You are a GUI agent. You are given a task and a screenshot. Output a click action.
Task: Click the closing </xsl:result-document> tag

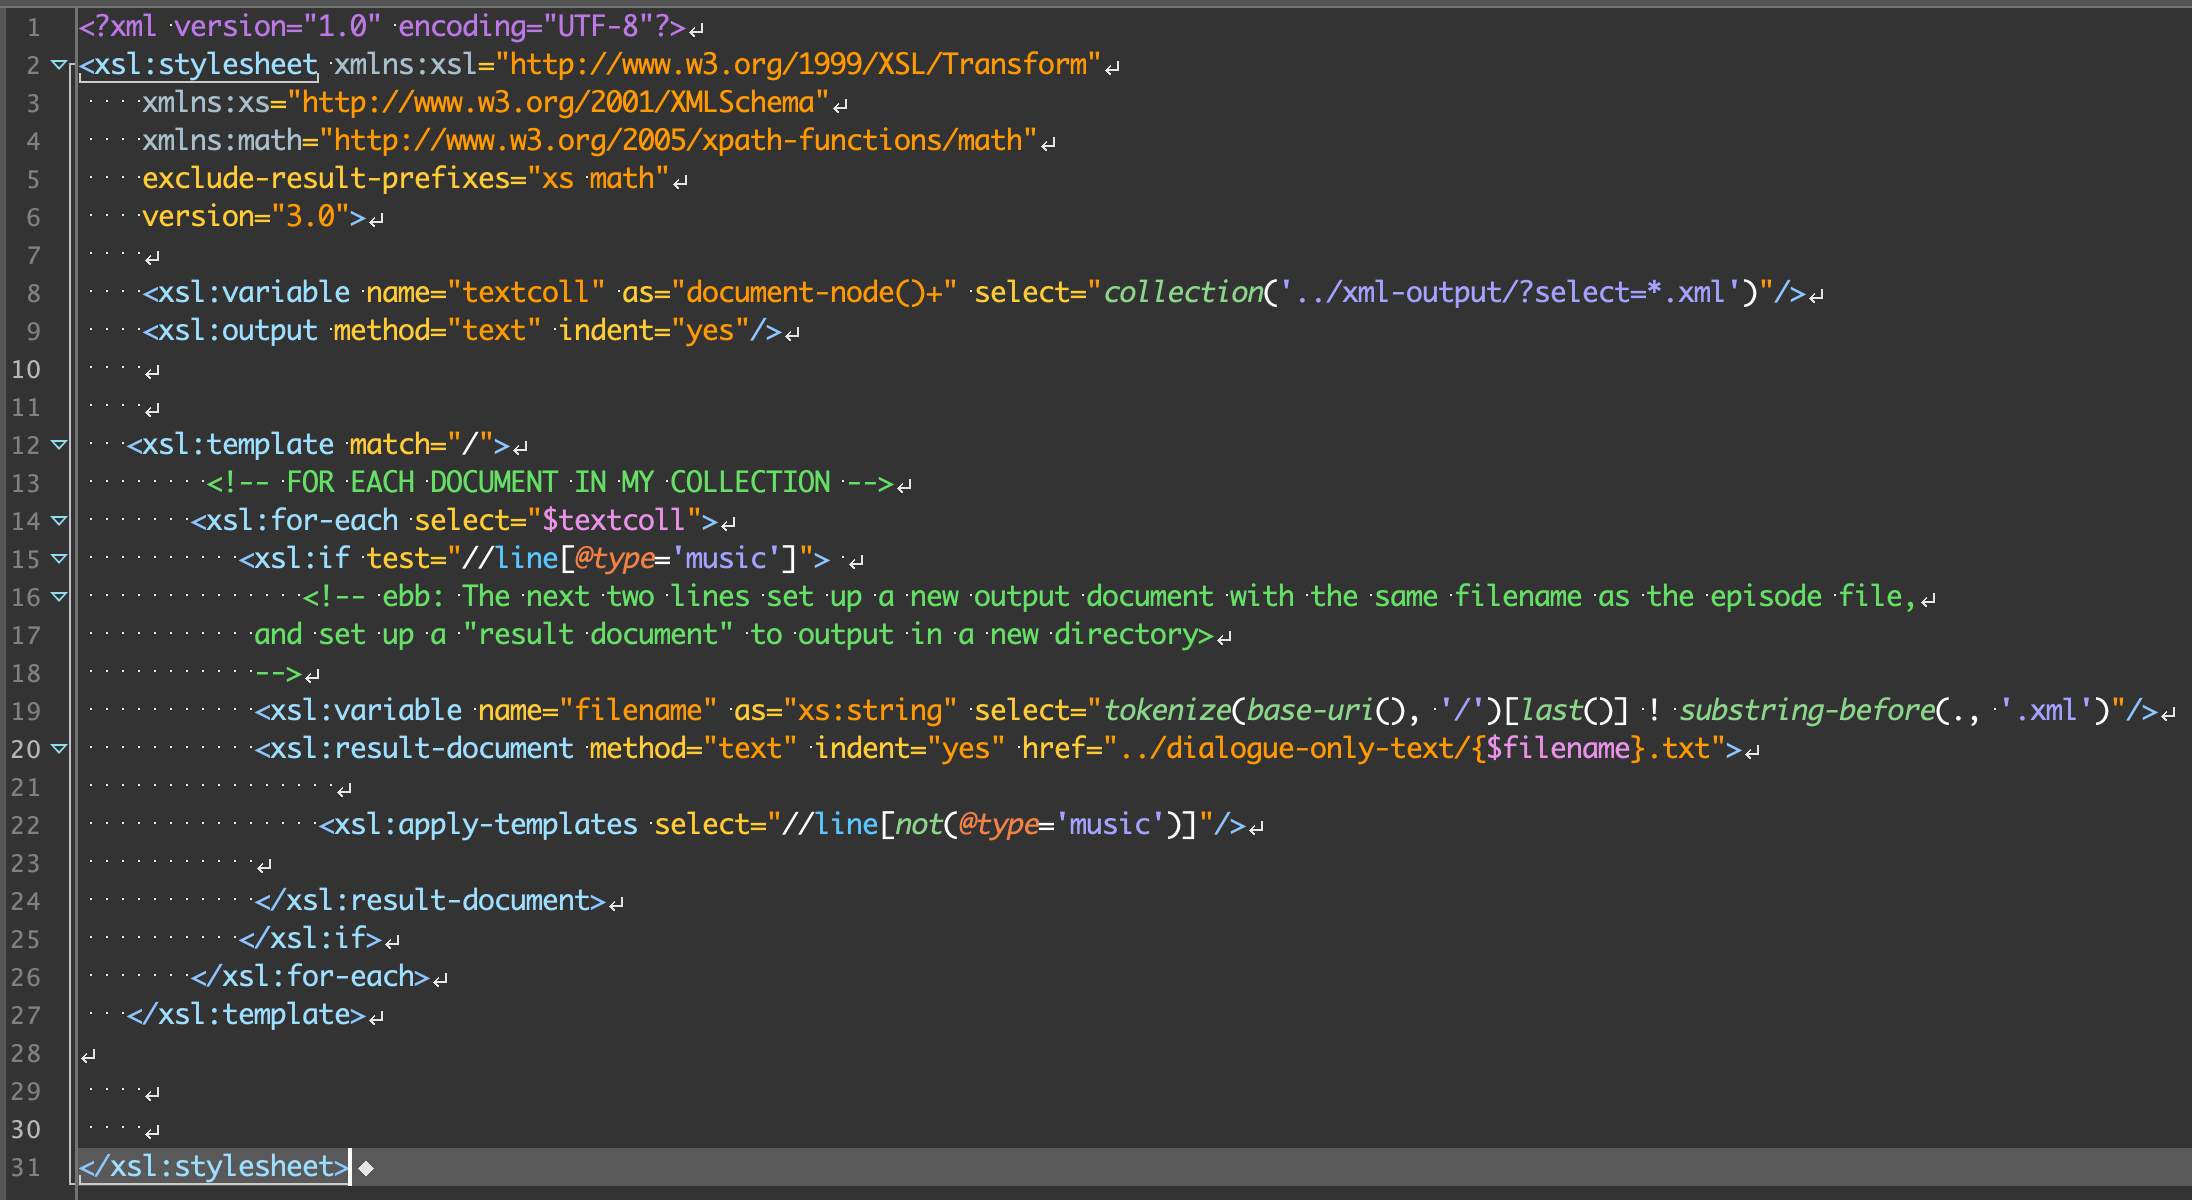pos(430,901)
